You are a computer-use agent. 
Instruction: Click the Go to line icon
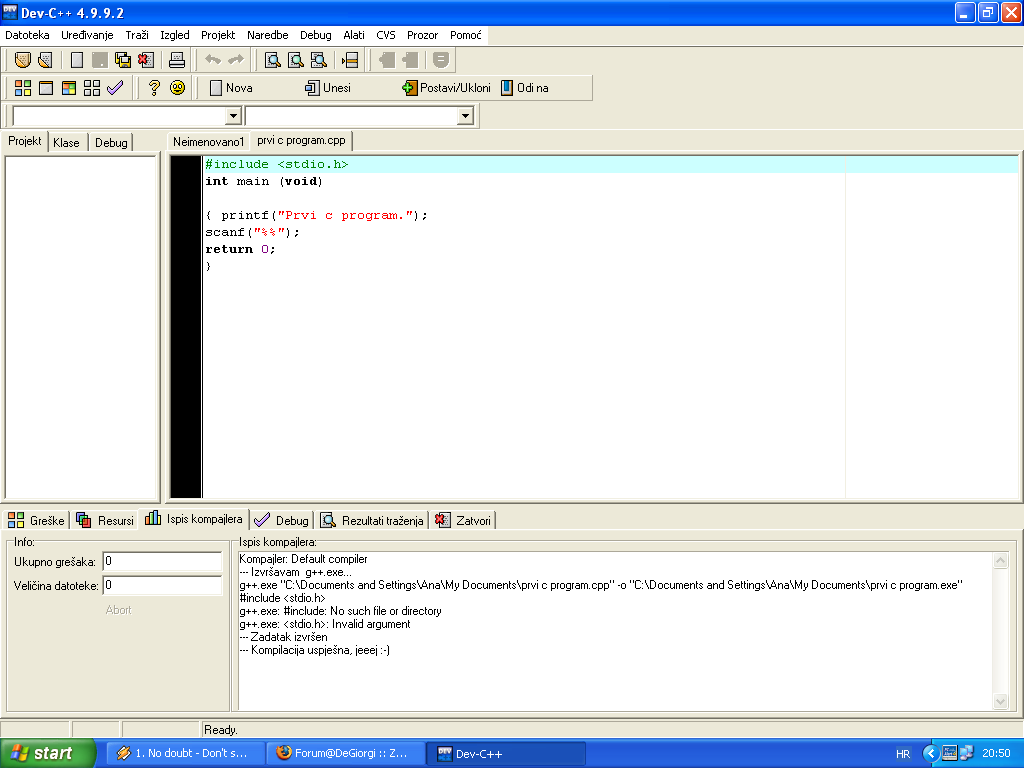[349, 60]
